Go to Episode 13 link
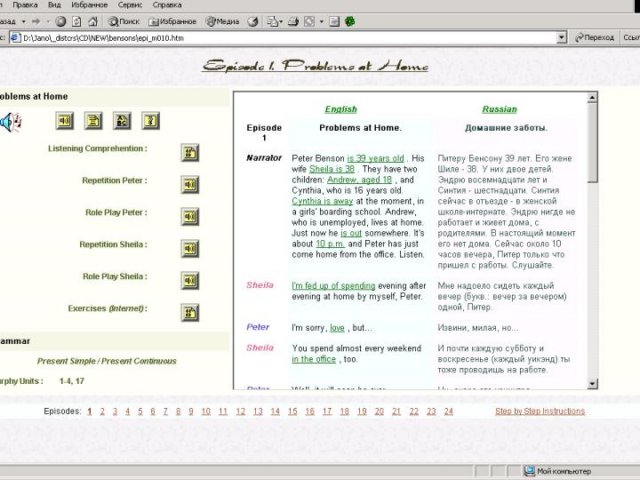Viewport: 640px width, 480px height. 258,411
